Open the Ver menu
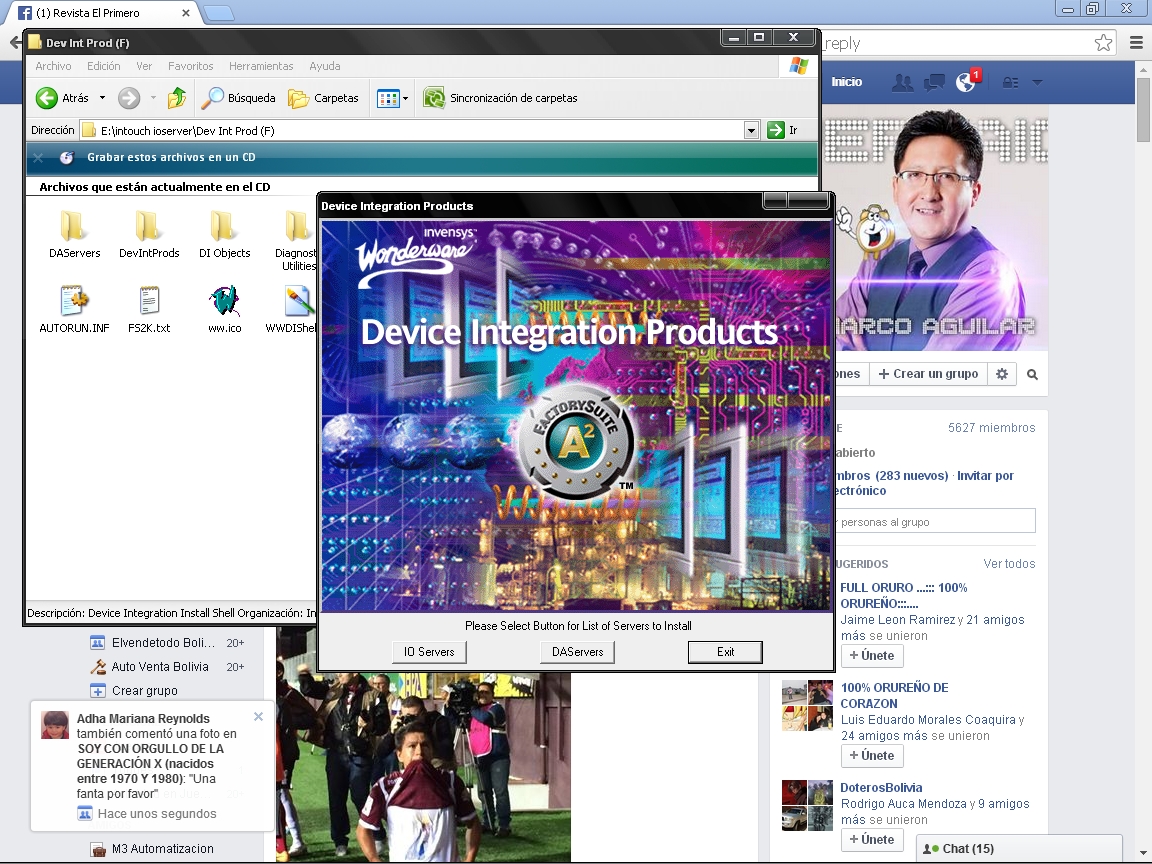 tap(144, 66)
